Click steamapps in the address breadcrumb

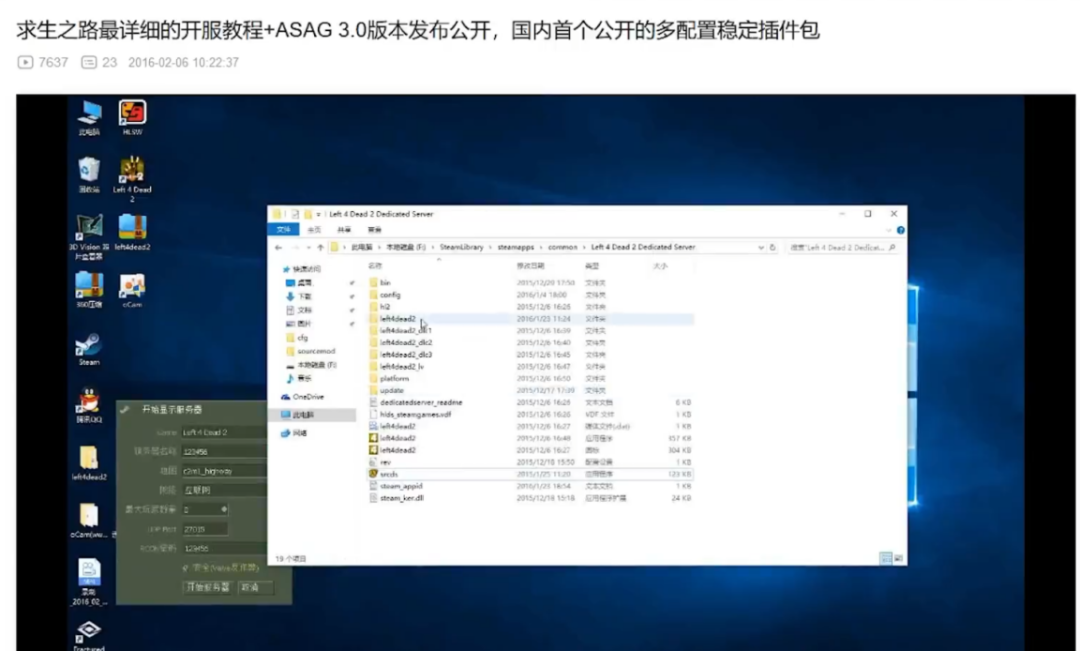click(515, 247)
